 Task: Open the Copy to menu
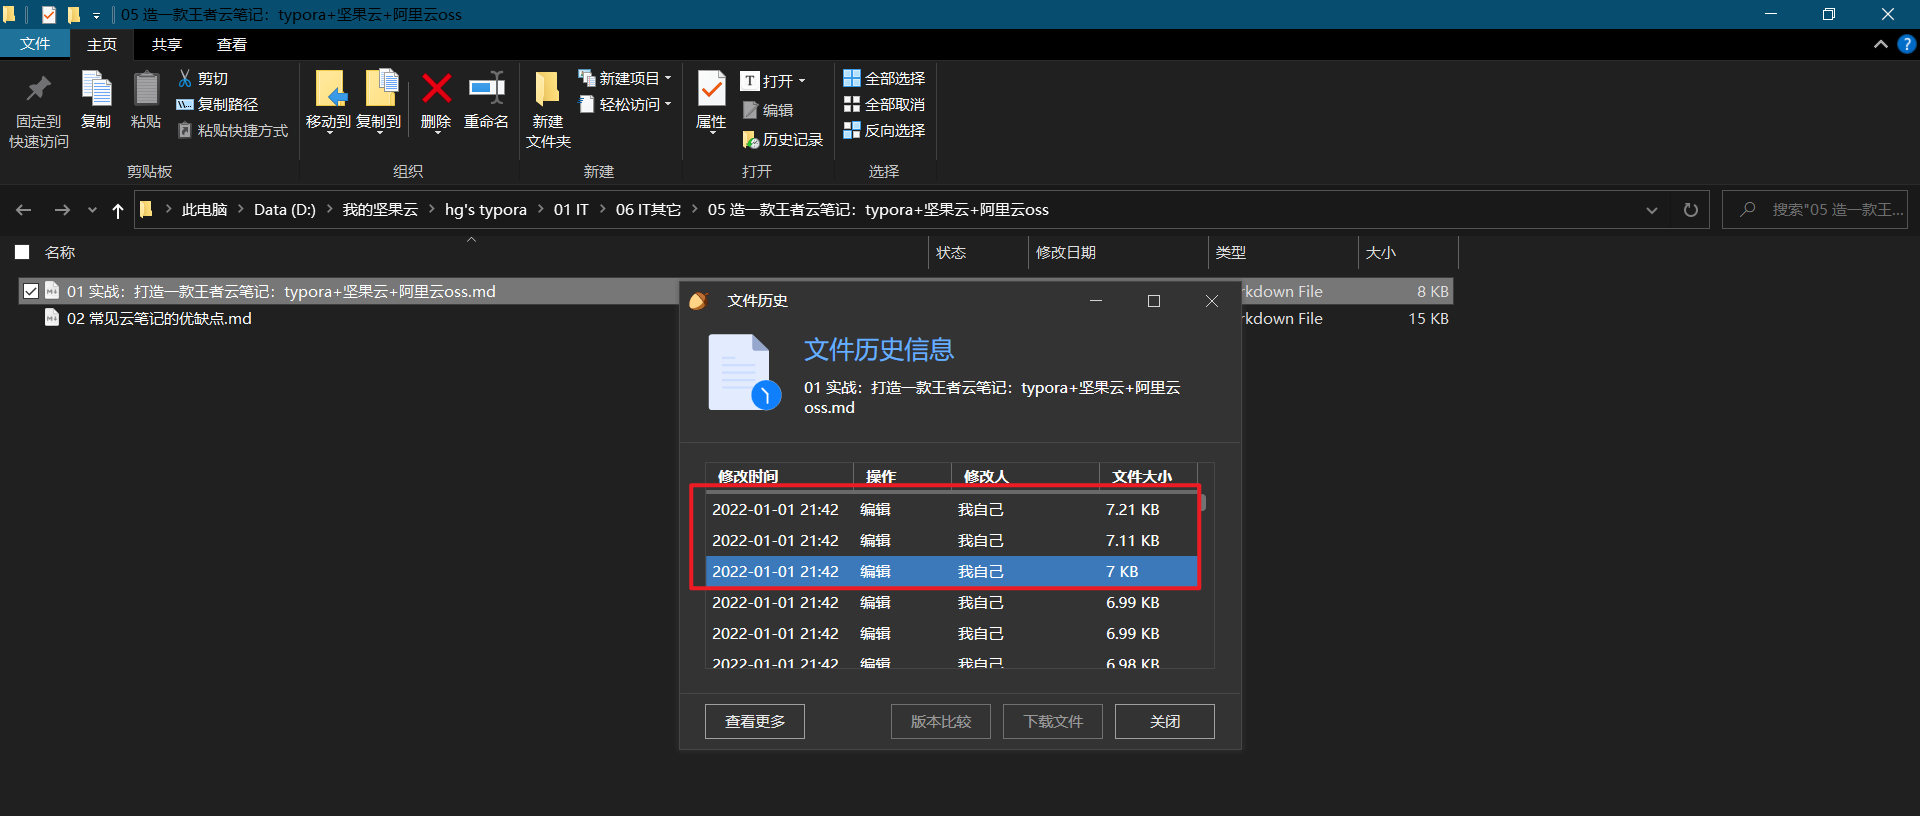point(379,102)
